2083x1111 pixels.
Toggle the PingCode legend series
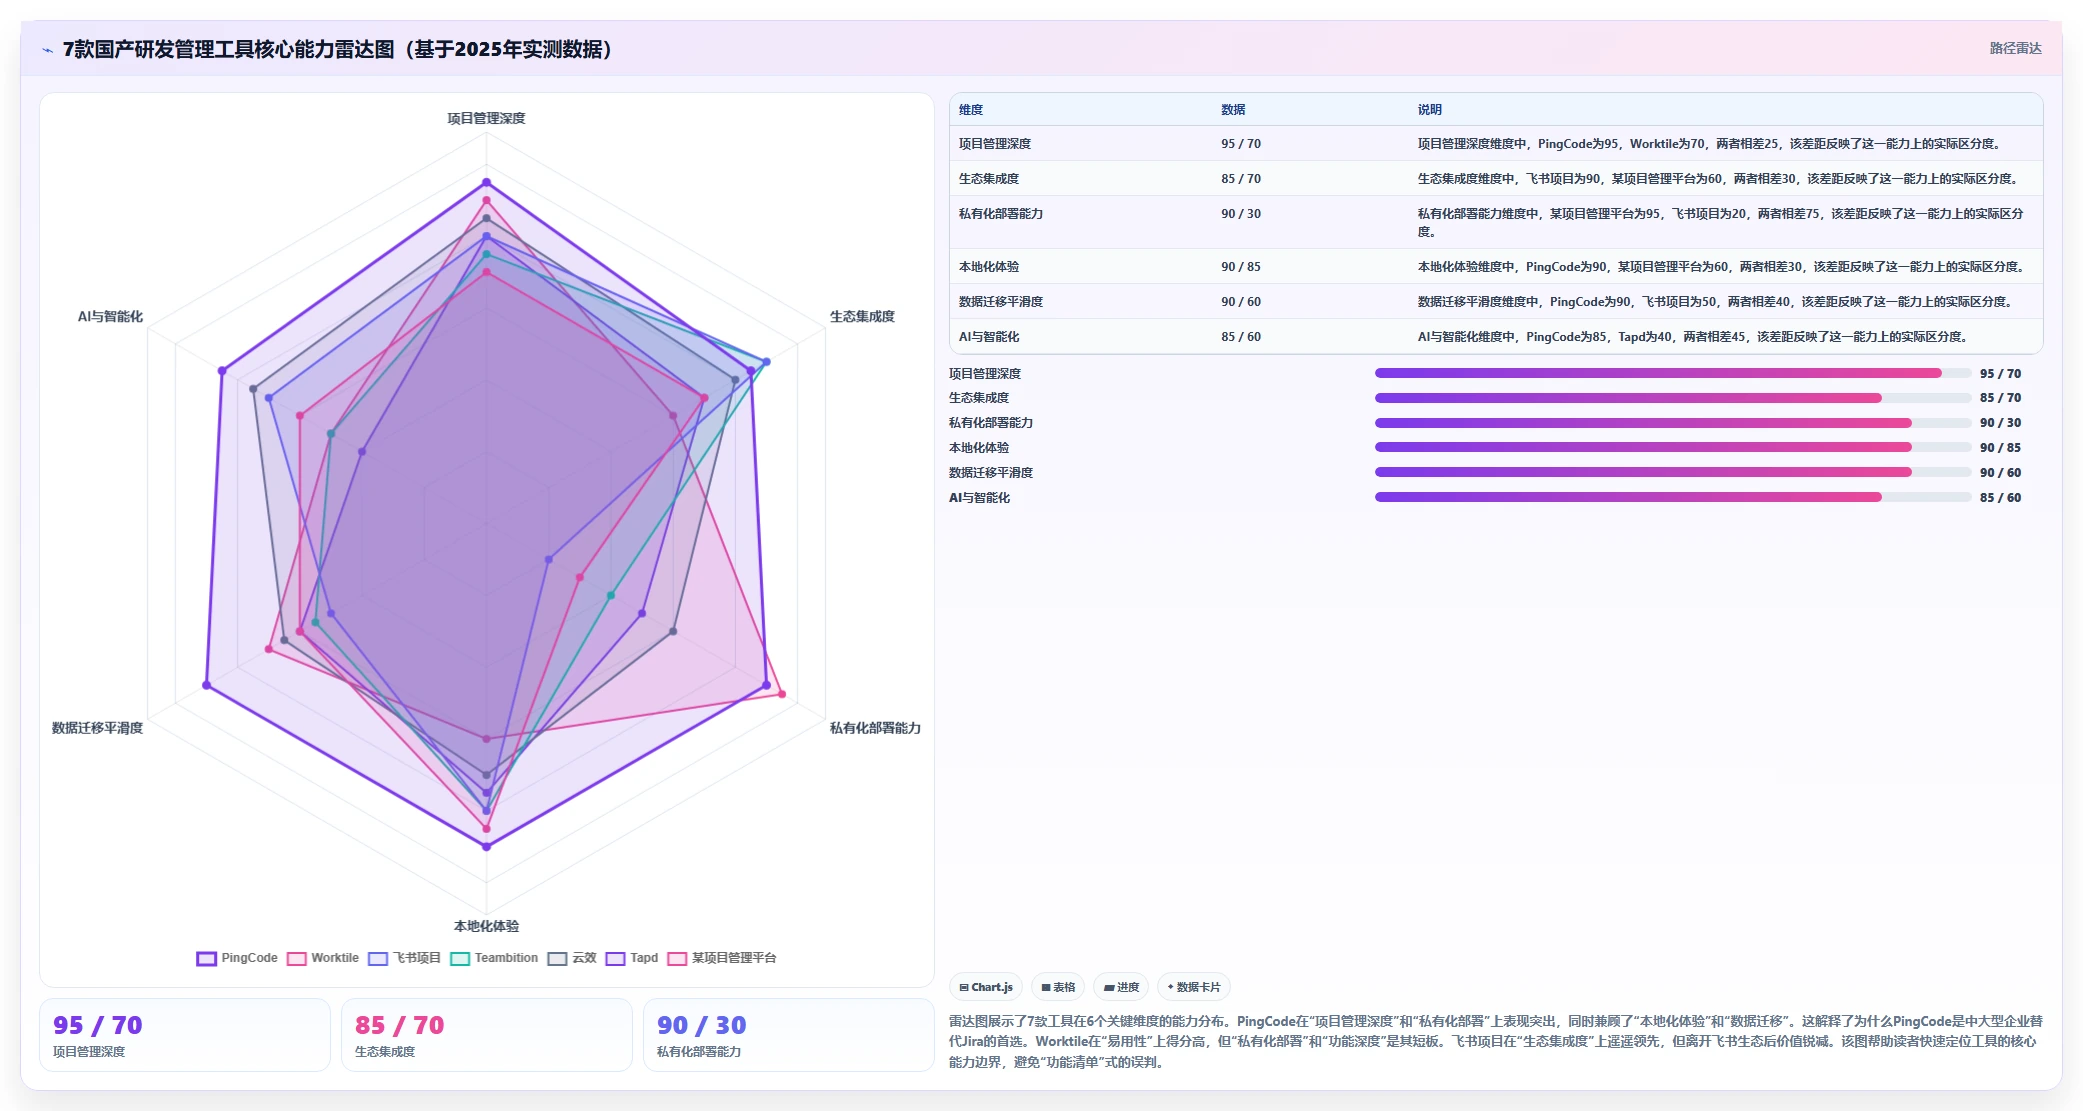237,958
